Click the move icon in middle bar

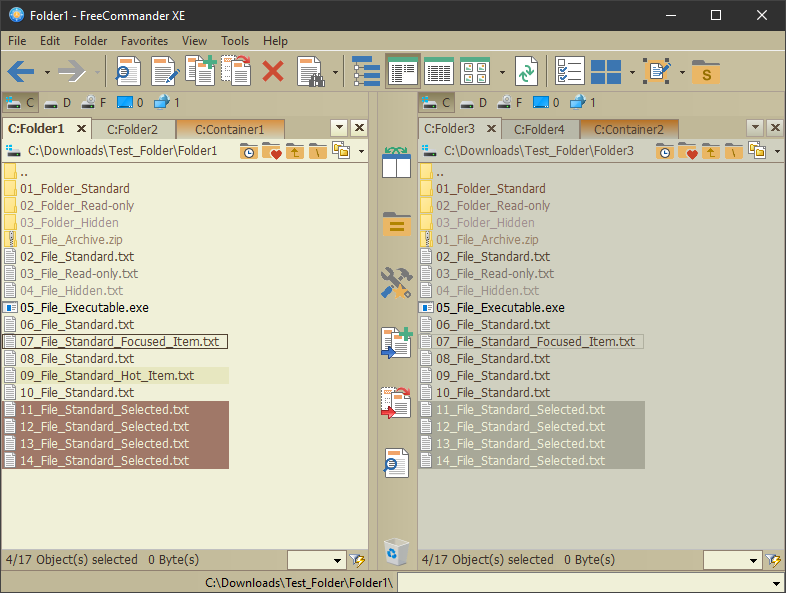[x=396, y=403]
